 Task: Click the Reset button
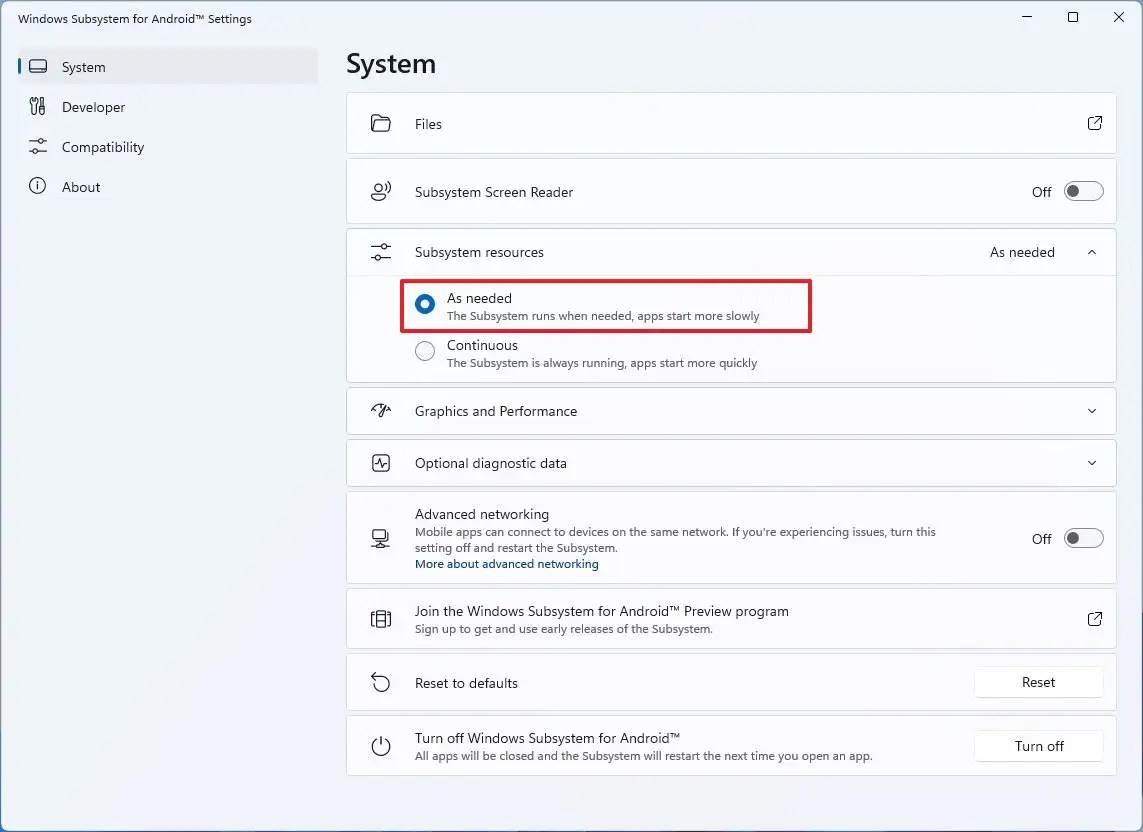click(x=1038, y=683)
